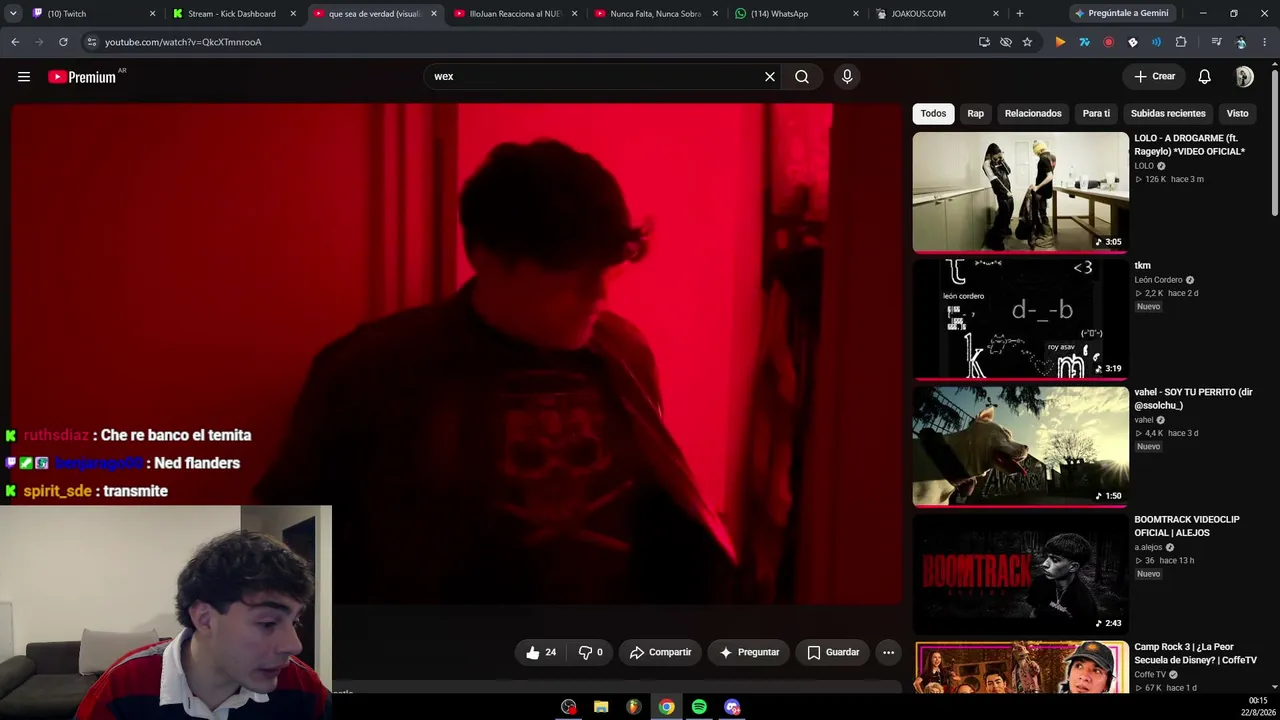1280x720 pixels.
Task: Go back in browser history
Action: (x=15, y=42)
